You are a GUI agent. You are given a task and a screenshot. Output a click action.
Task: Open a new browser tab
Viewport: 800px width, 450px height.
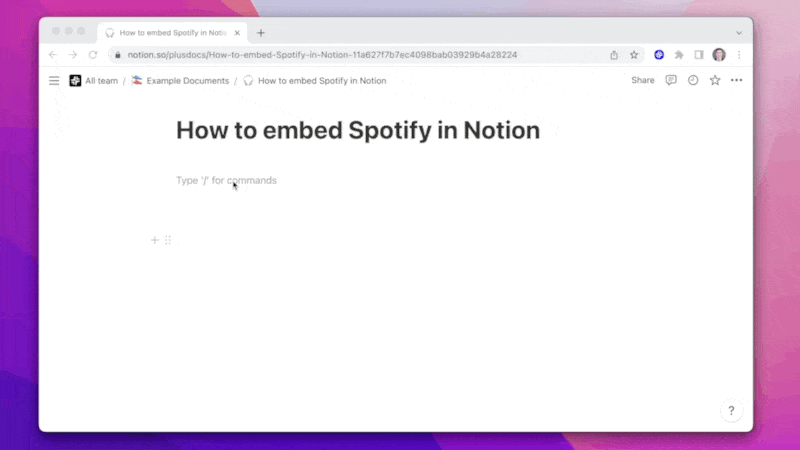click(261, 32)
